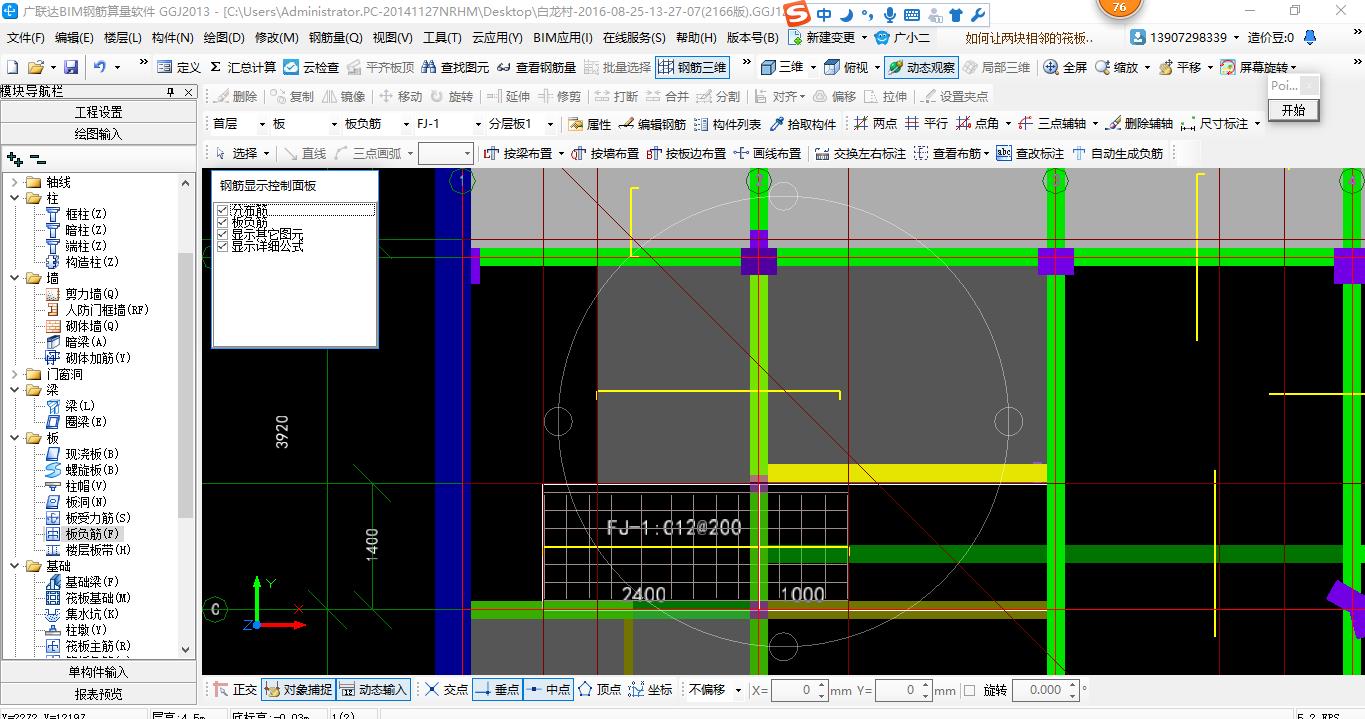Open 构件列表 component list
The image size is (1365, 719).
point(727,124)
